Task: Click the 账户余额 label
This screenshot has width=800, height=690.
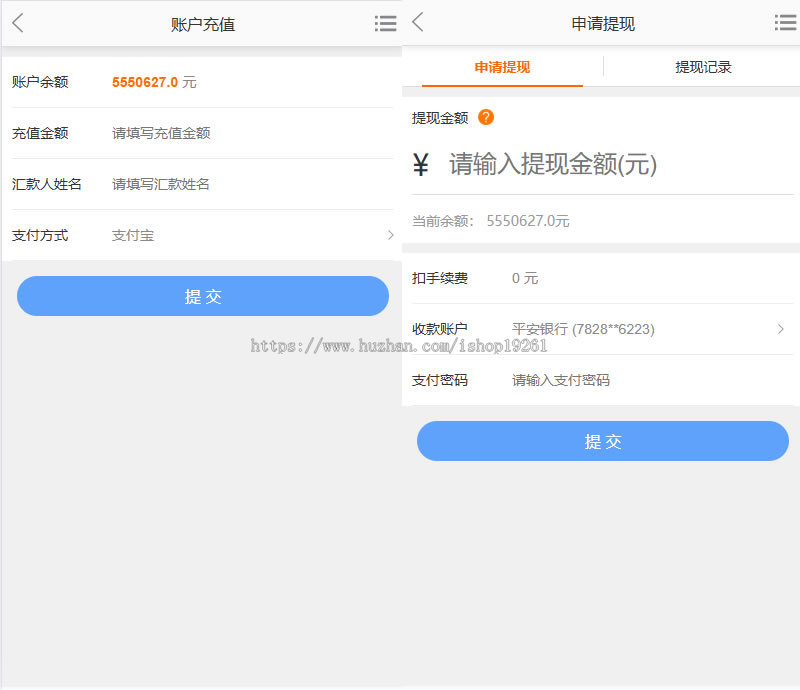Action: (x=40, y=82)
